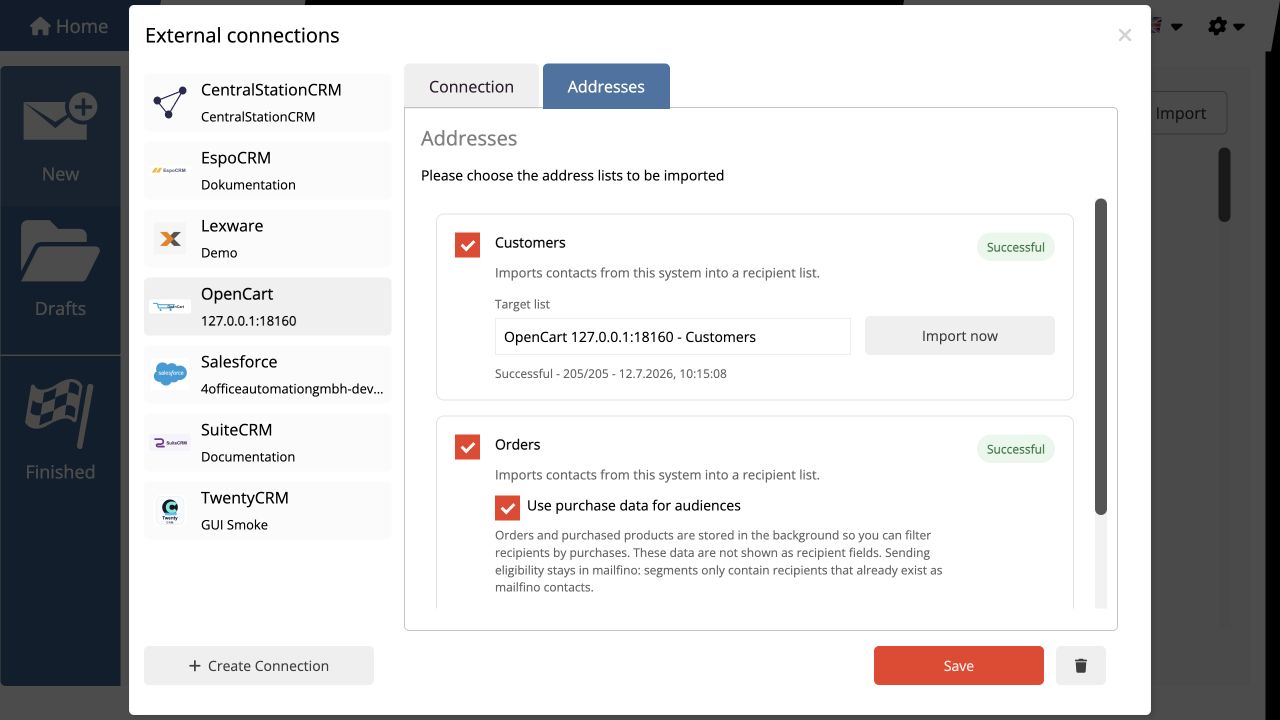Click Create Connection button

tap(259, 665)
